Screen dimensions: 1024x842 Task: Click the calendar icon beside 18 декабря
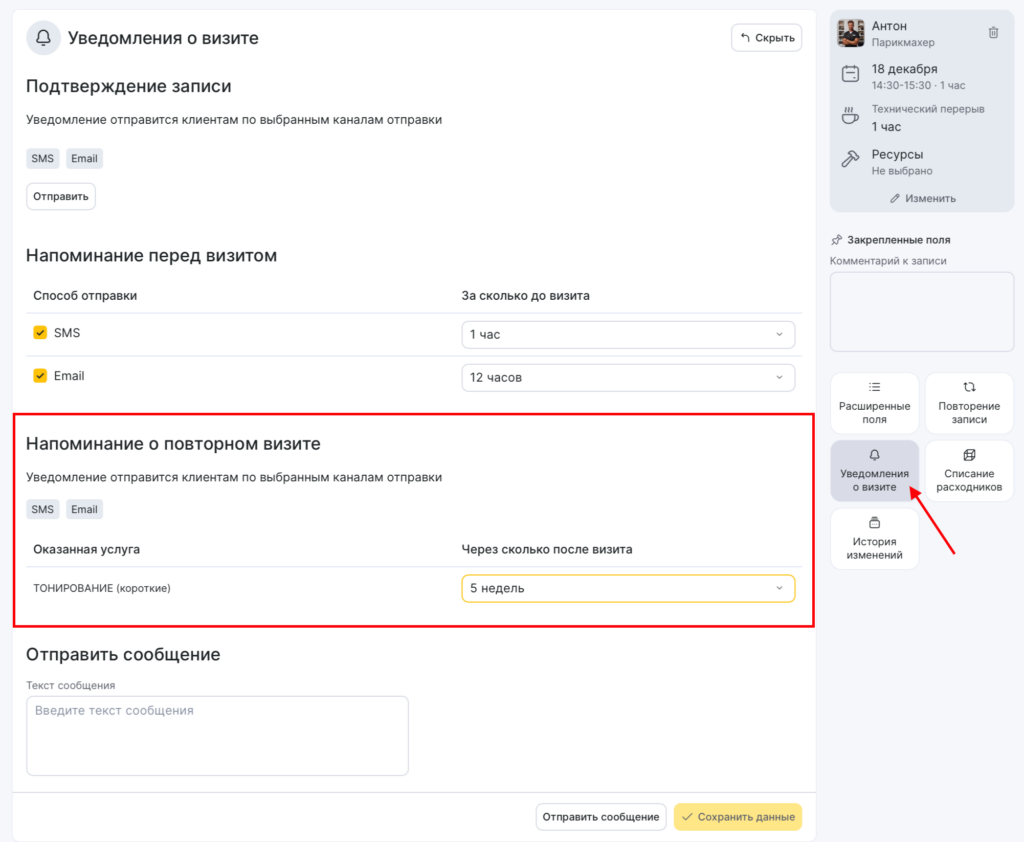click(850, 74)
